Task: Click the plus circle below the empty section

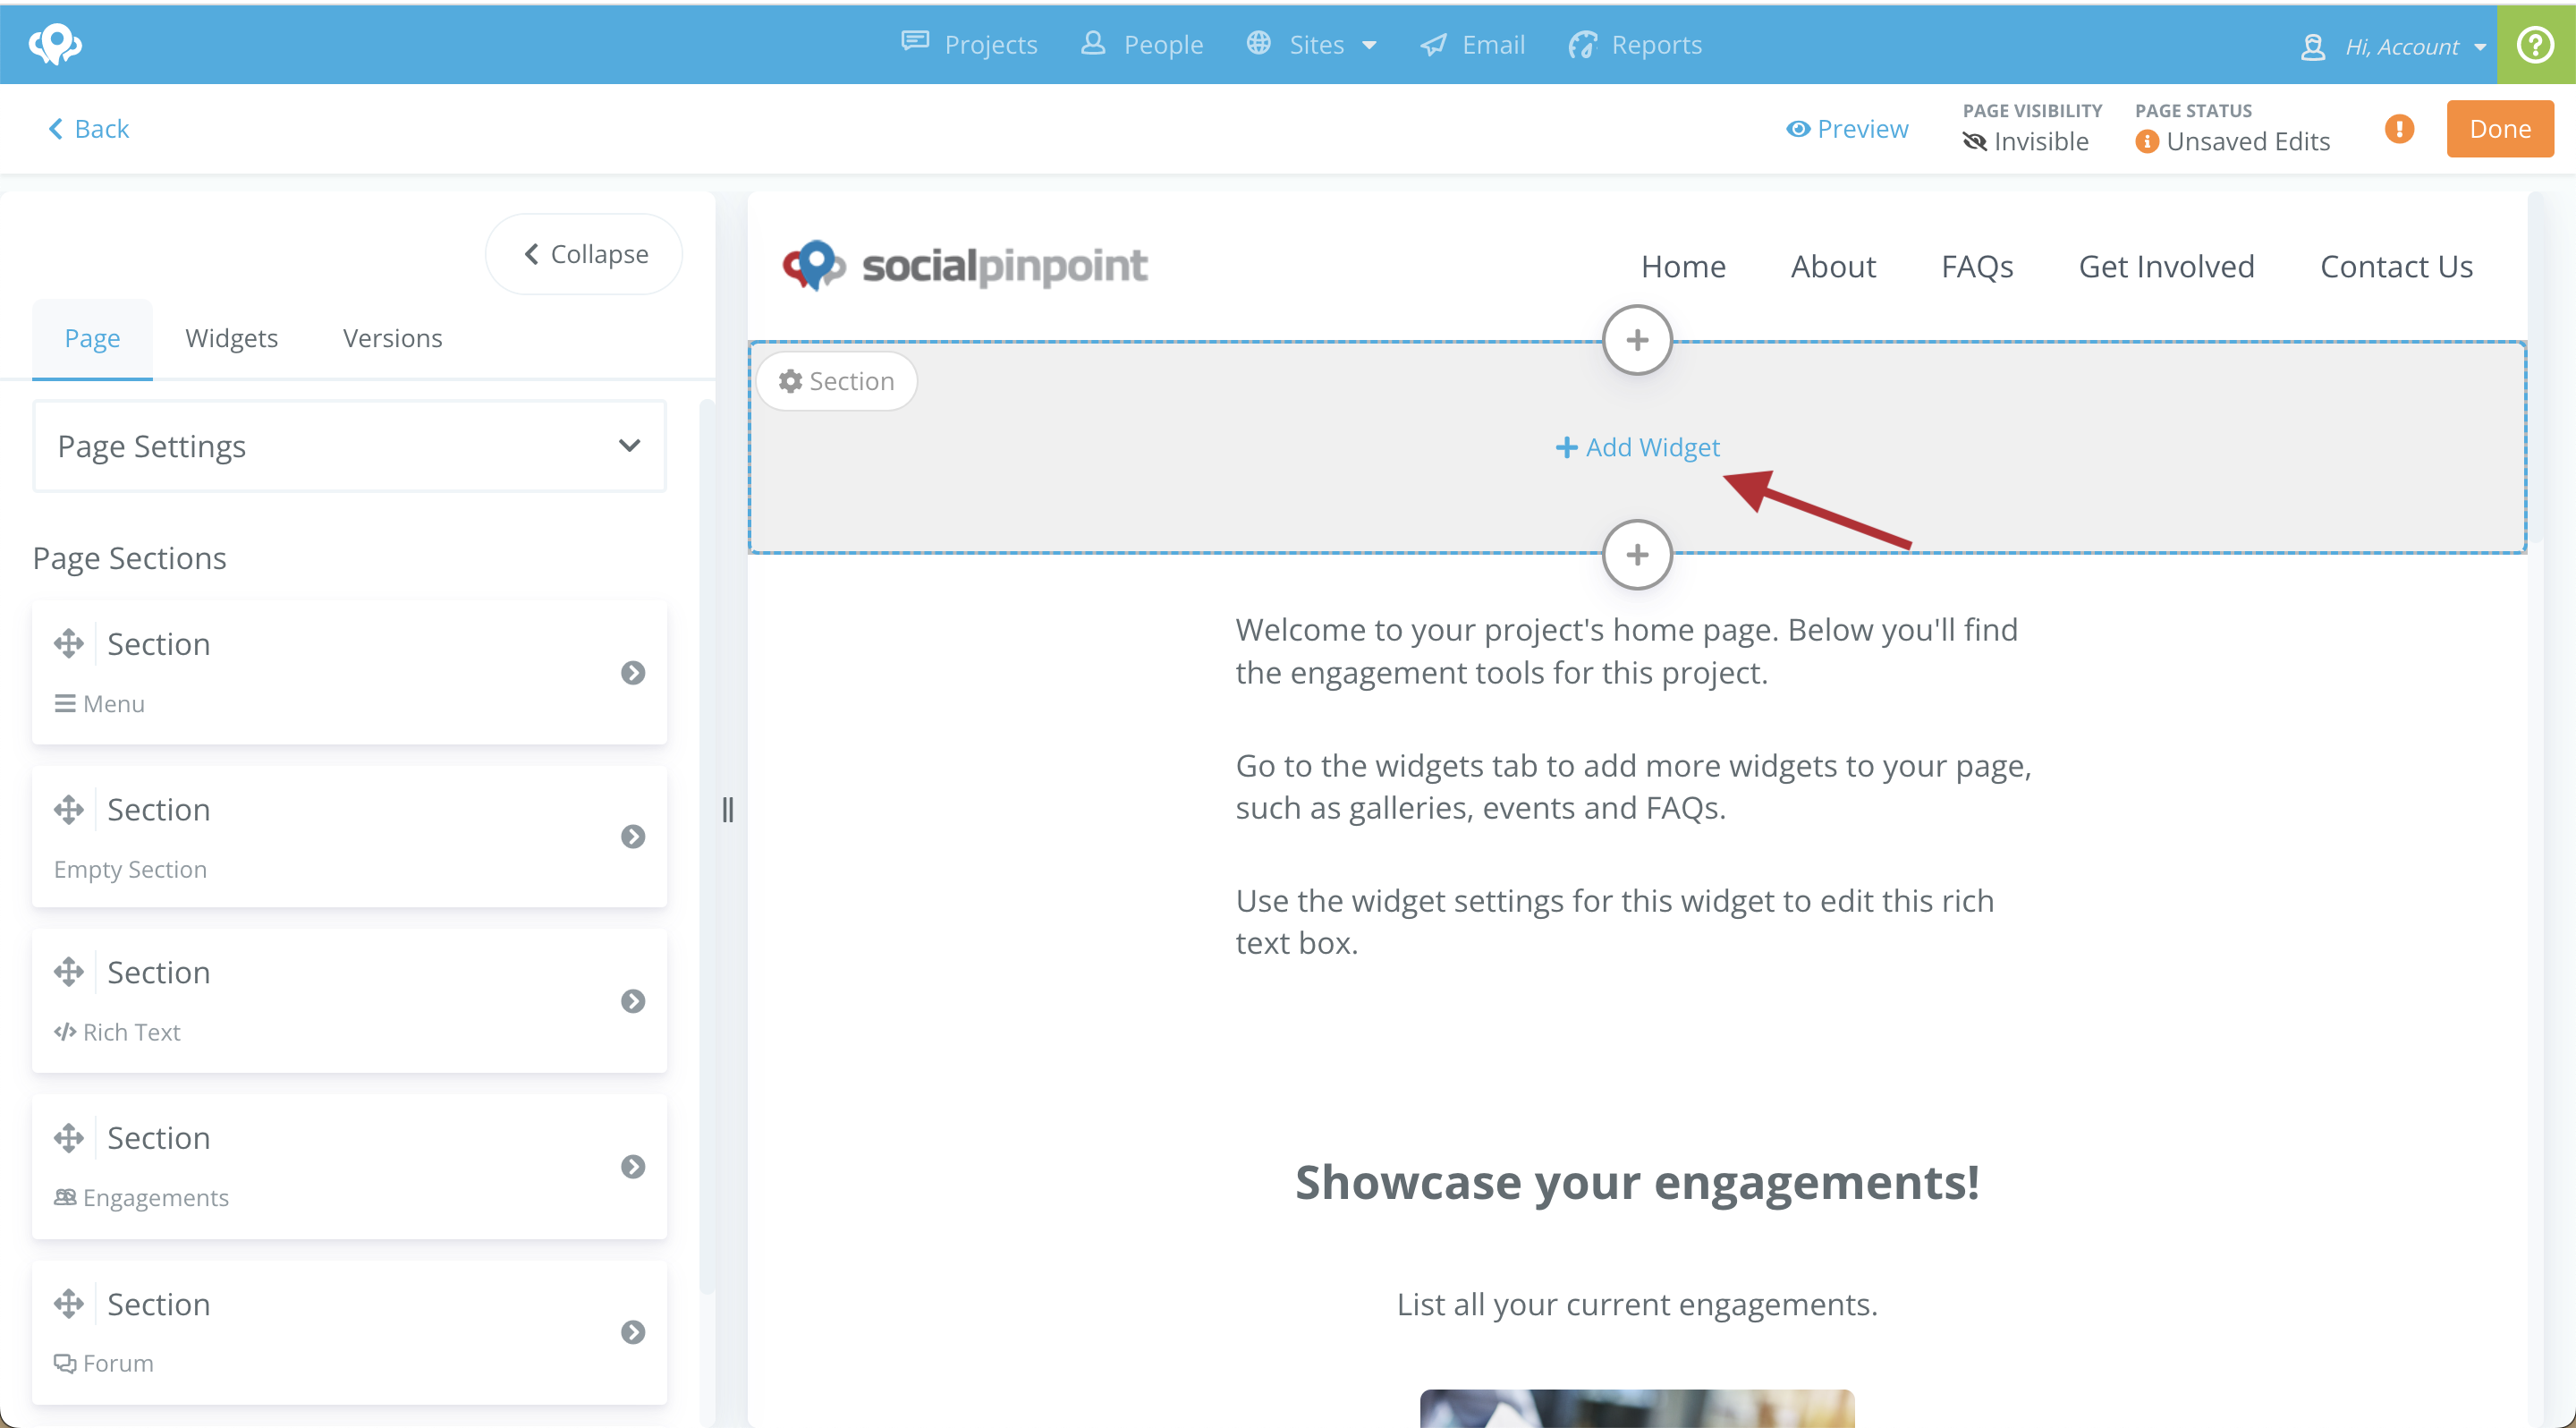Action: click(1637, 554)
